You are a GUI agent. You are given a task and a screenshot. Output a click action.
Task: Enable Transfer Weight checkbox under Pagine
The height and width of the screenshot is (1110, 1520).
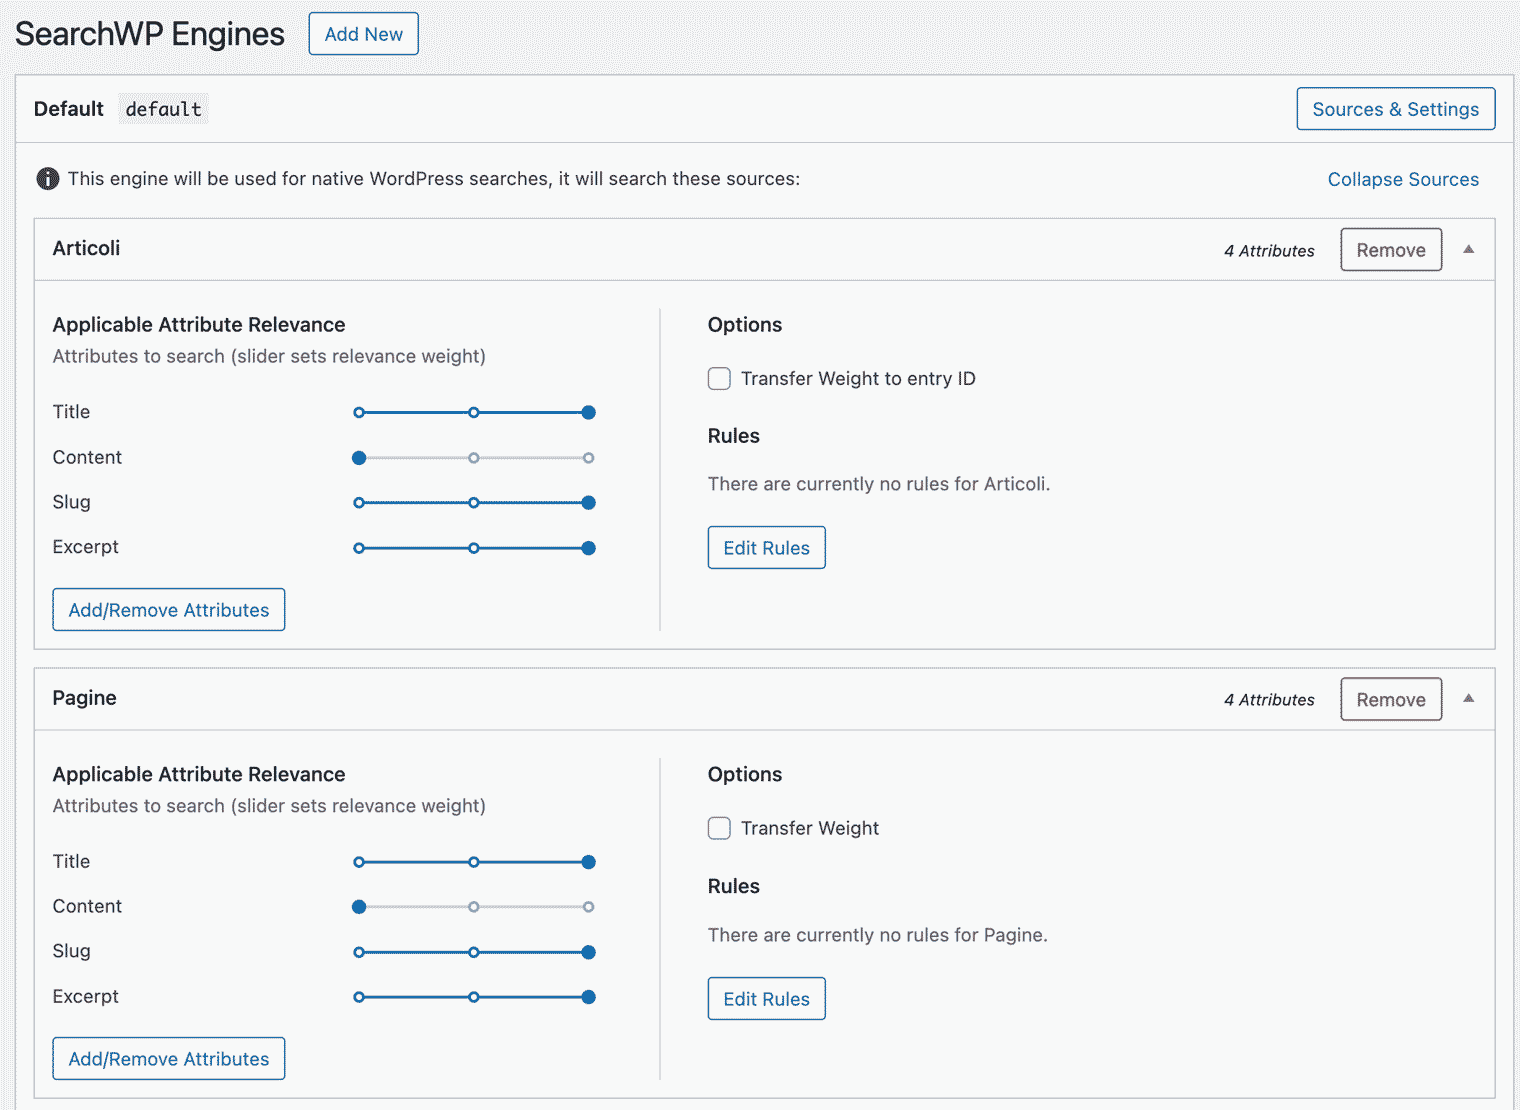(719, 828)
